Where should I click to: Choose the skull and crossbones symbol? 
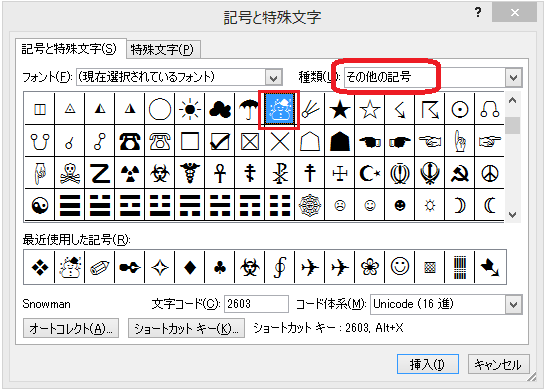pyautogui.click(x=70, y=173)
